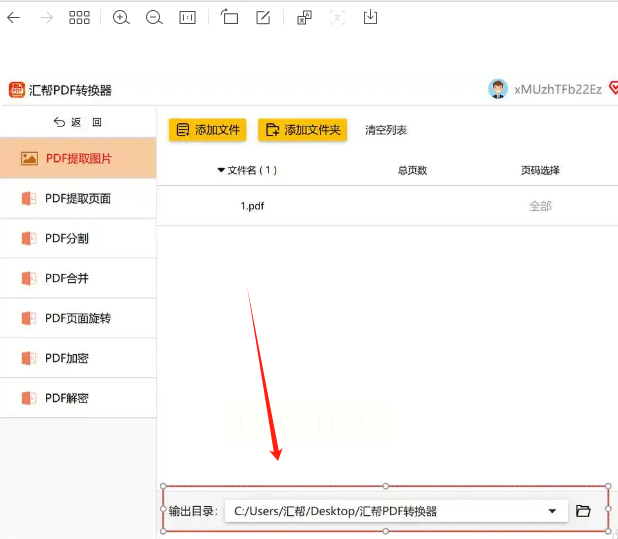618x539 pixels.
Task: Zoom in with the magnifier plus icon
Action: [121, 18]
